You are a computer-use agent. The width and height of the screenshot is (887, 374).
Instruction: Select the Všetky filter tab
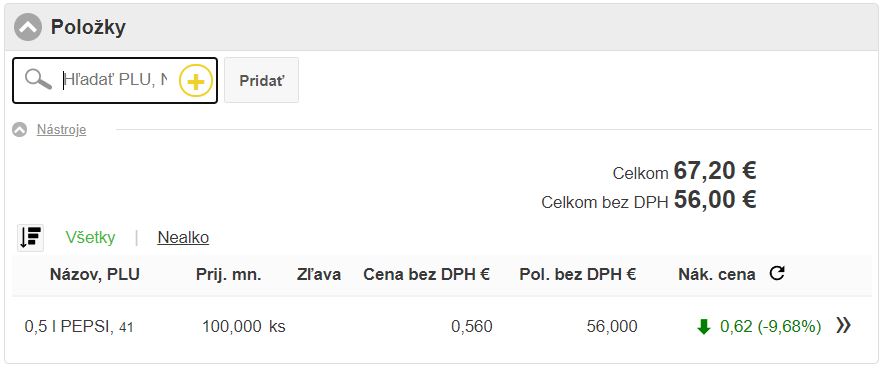click(x=91, y=238)
